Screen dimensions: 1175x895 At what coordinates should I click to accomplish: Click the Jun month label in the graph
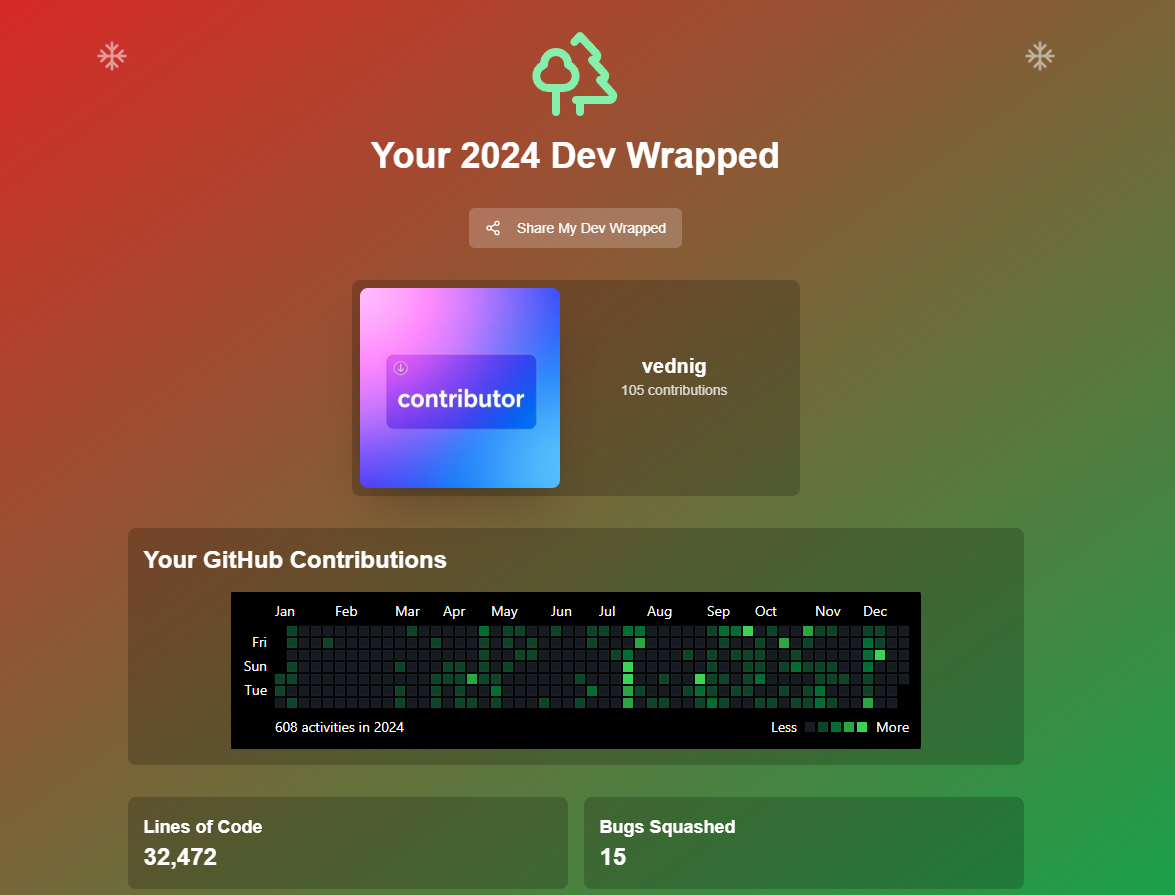click(x=561, y=611)
